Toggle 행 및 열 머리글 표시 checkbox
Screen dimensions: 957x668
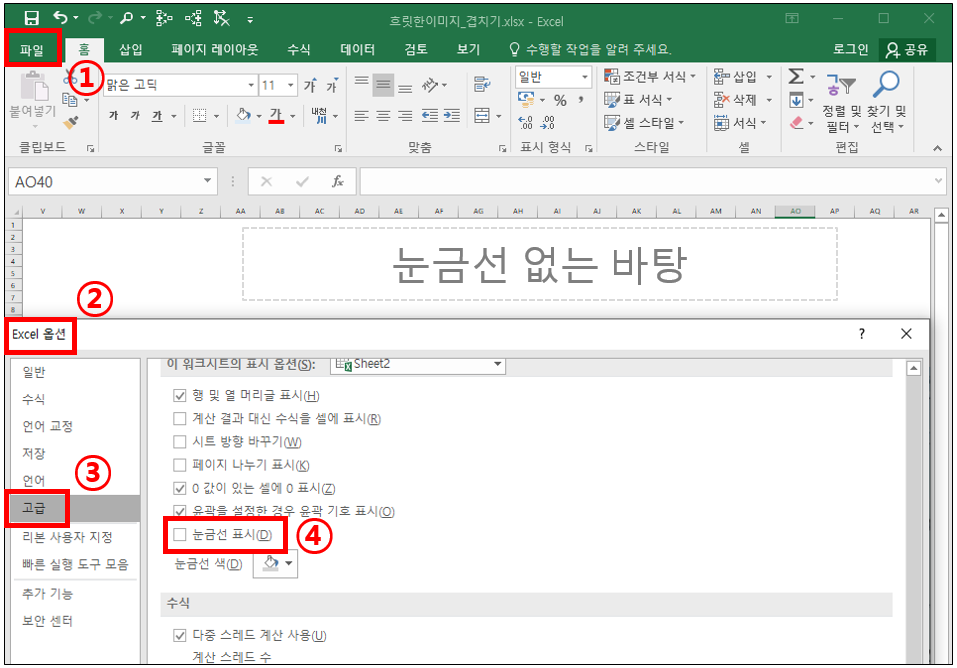tap(179, 396)
